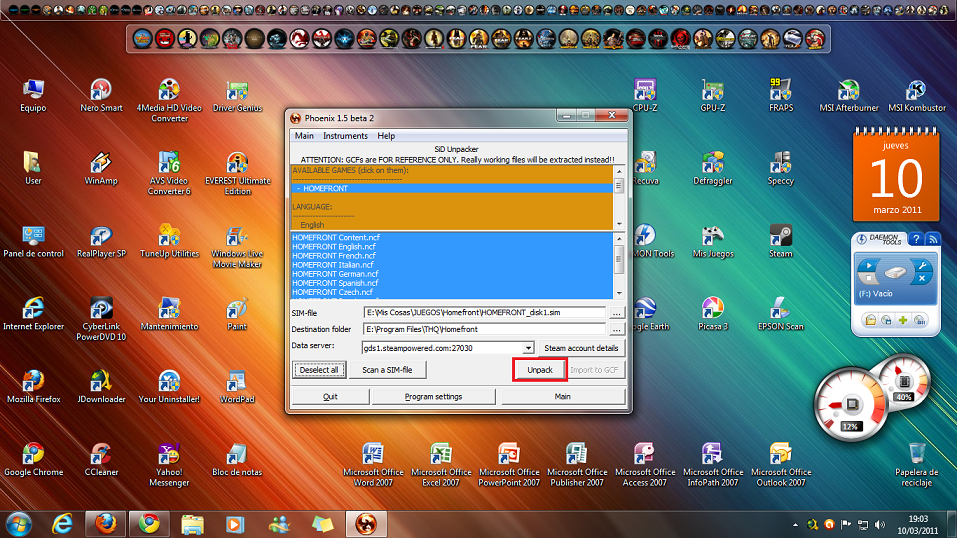Browse for SIM-file with ellipsis button
The image size is (957, 538).
point(616,313)
